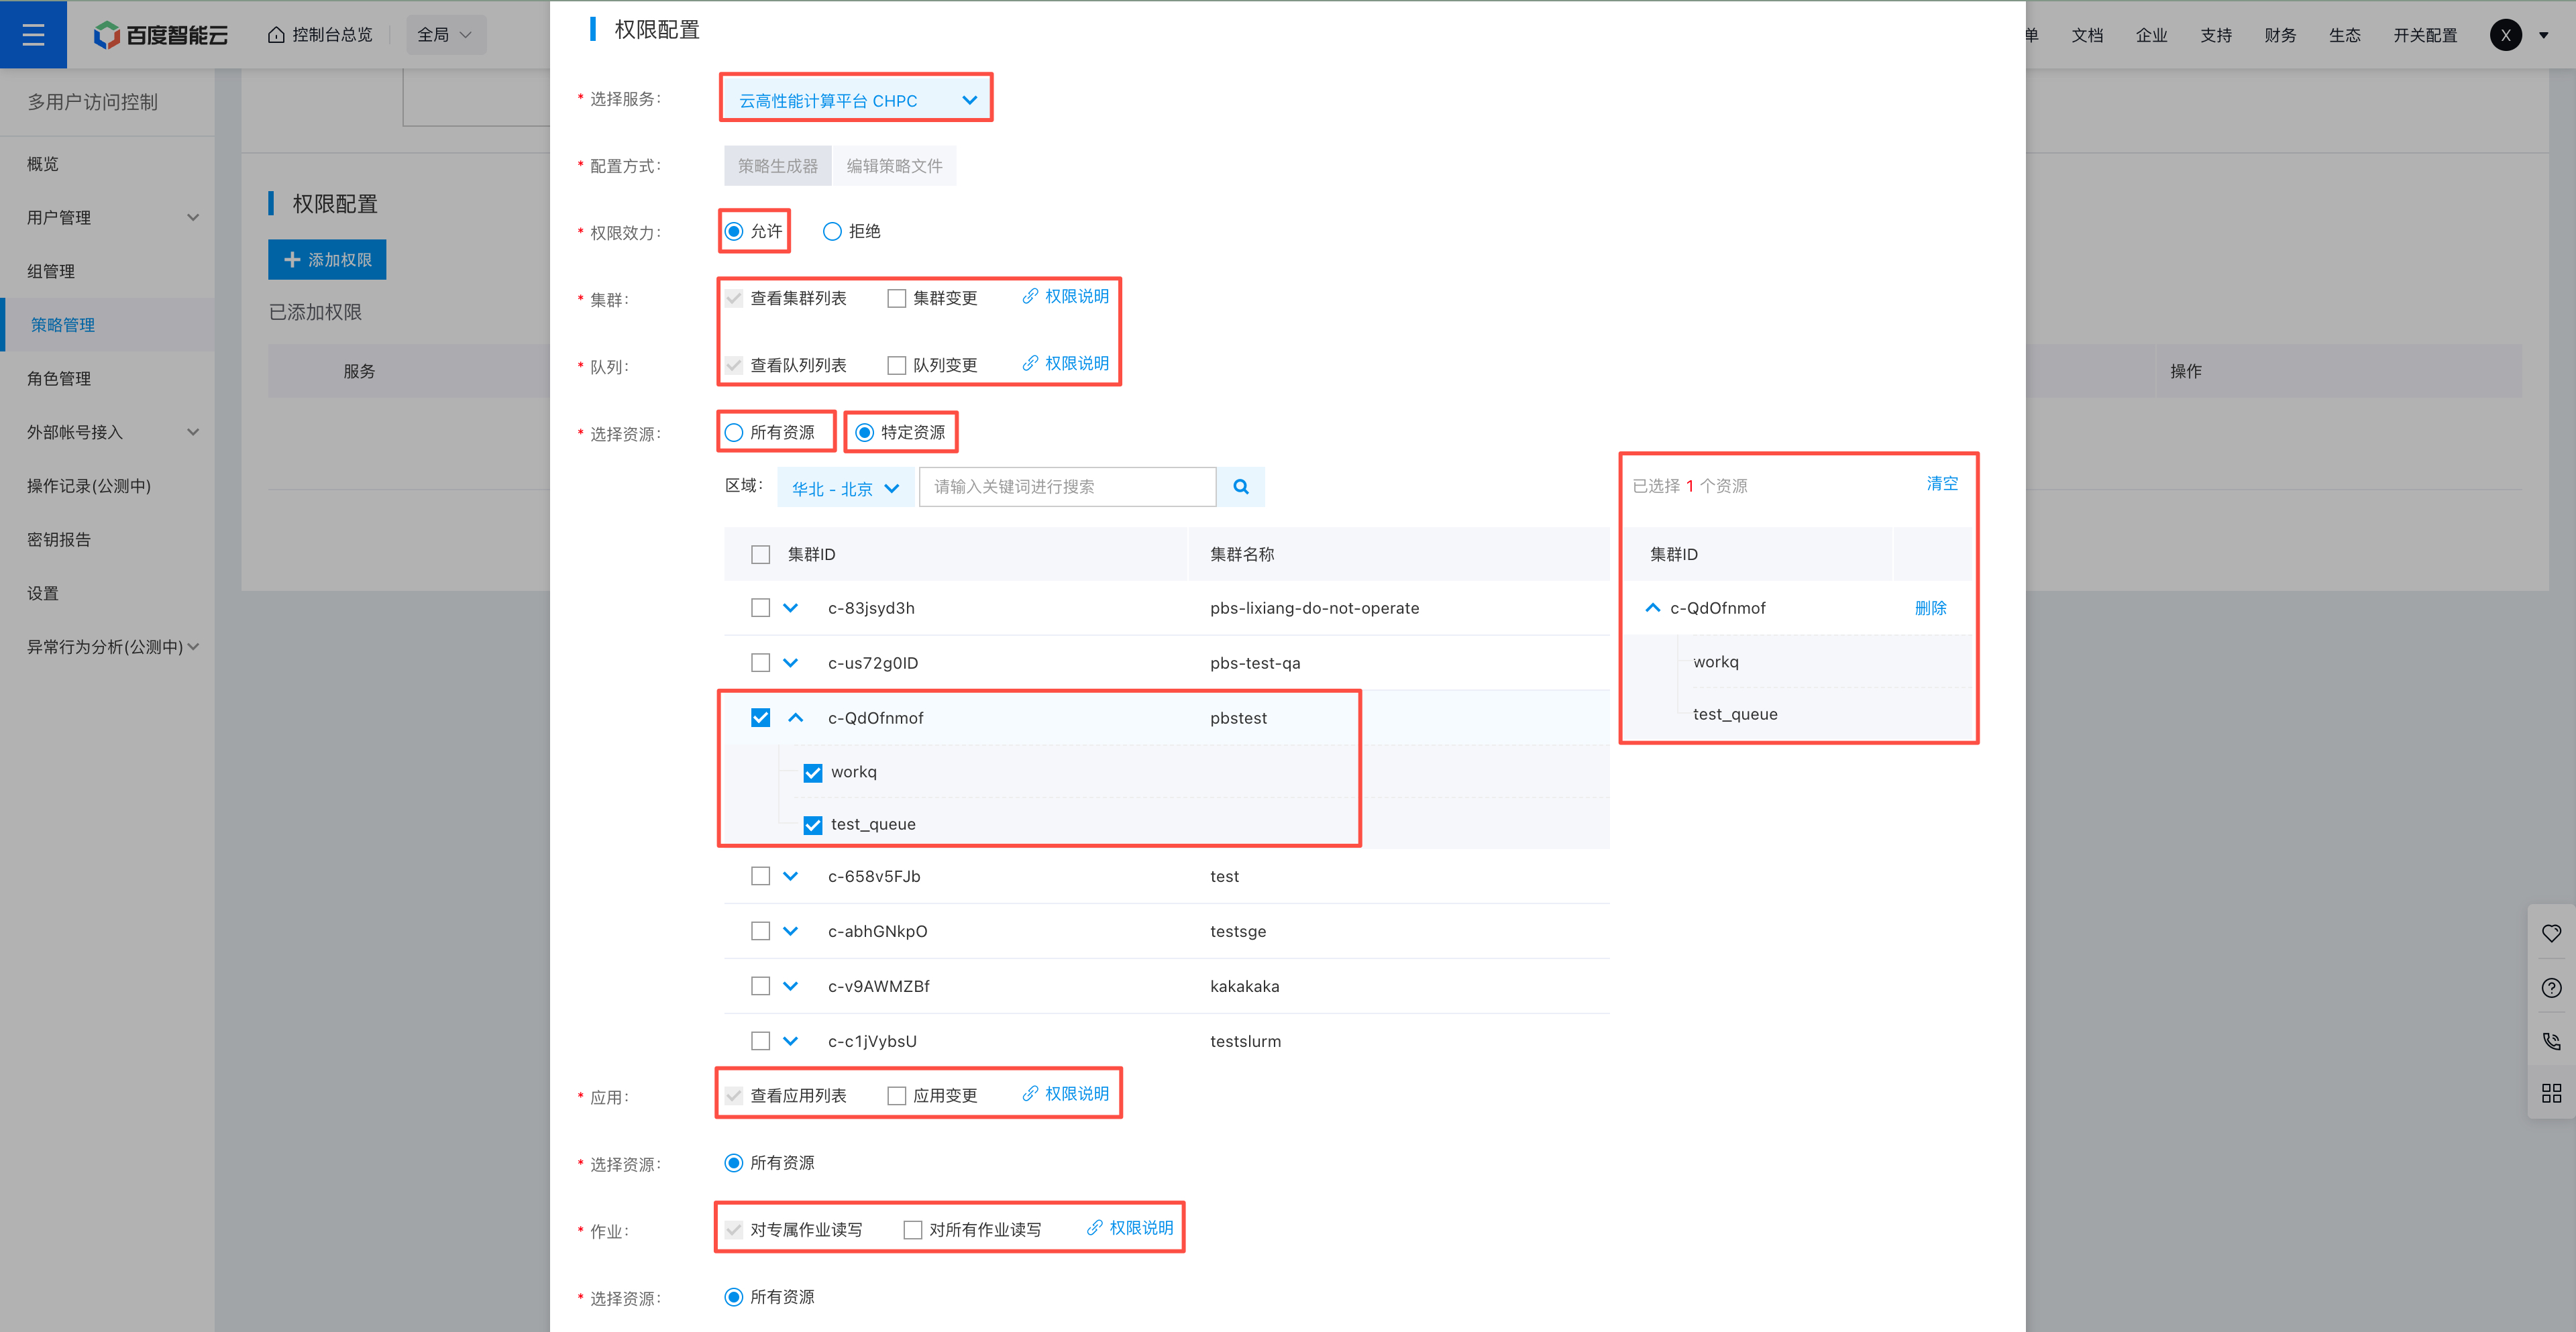2576x1332 pixels.
Task: Click the 添加权限 button
Action: click(x=327, y=260)
